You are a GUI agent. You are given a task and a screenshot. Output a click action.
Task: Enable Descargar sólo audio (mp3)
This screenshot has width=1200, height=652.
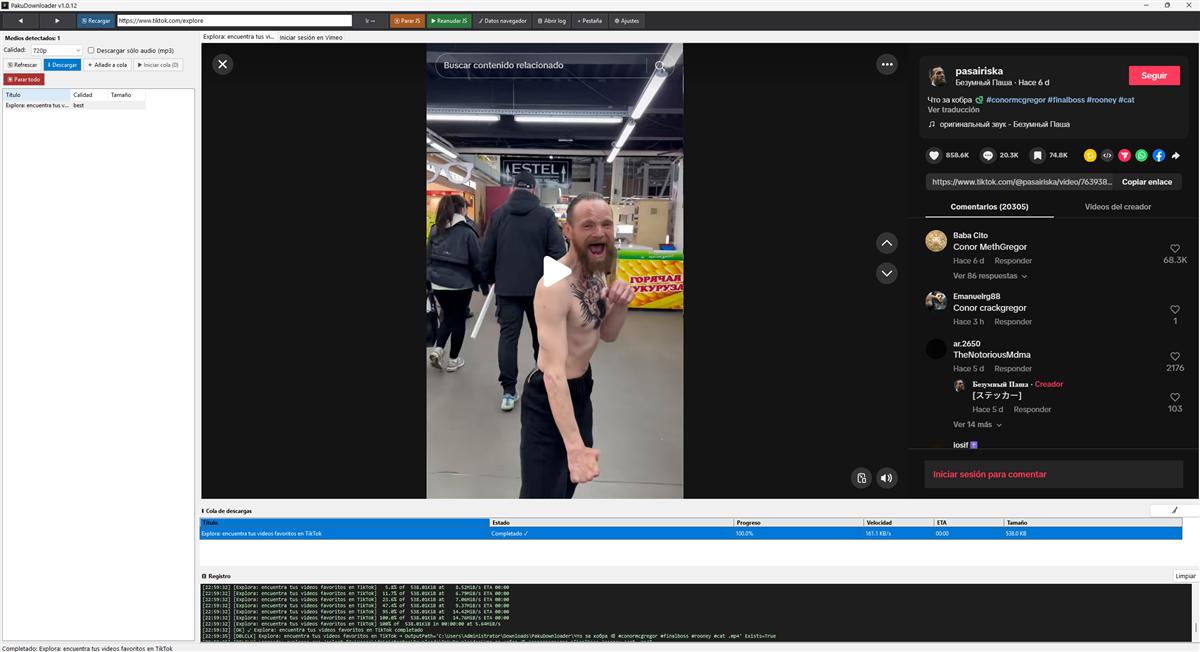click(x=129, y=50)
